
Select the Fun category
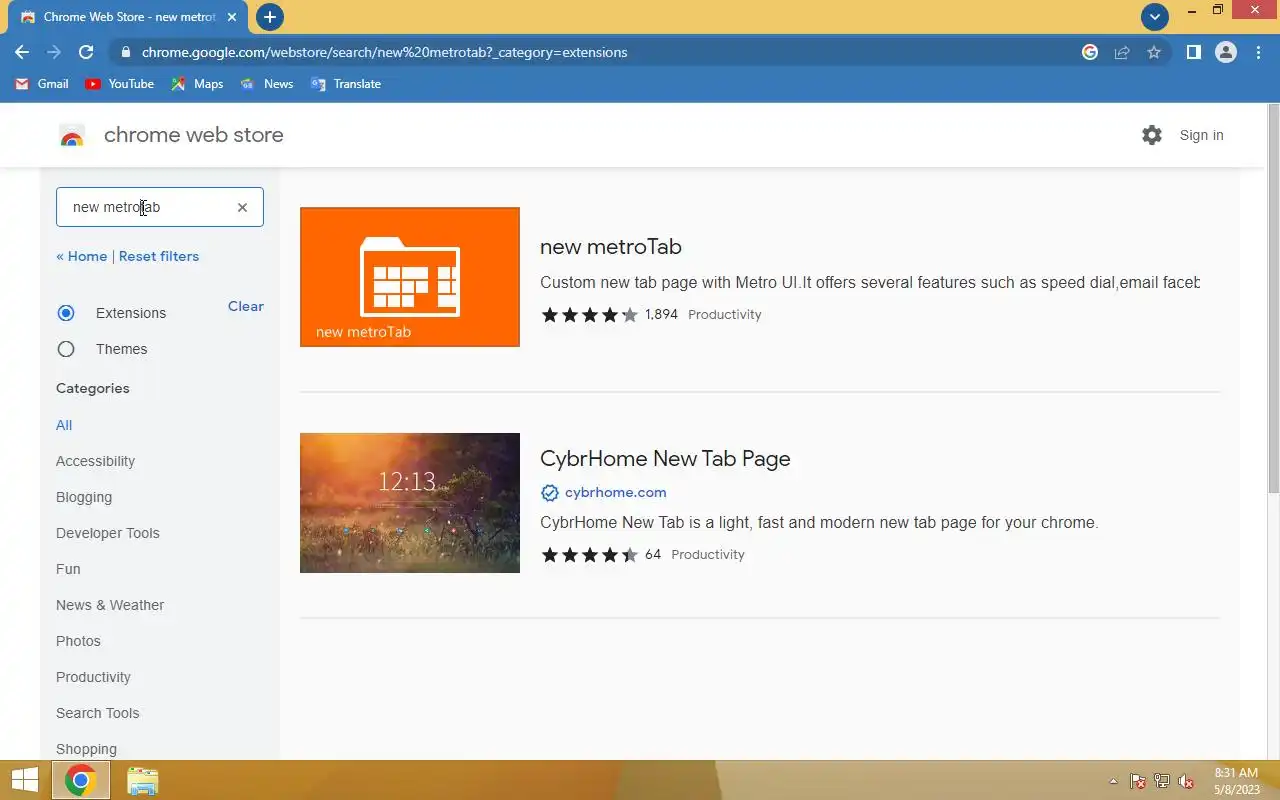[x=68, y=569]
